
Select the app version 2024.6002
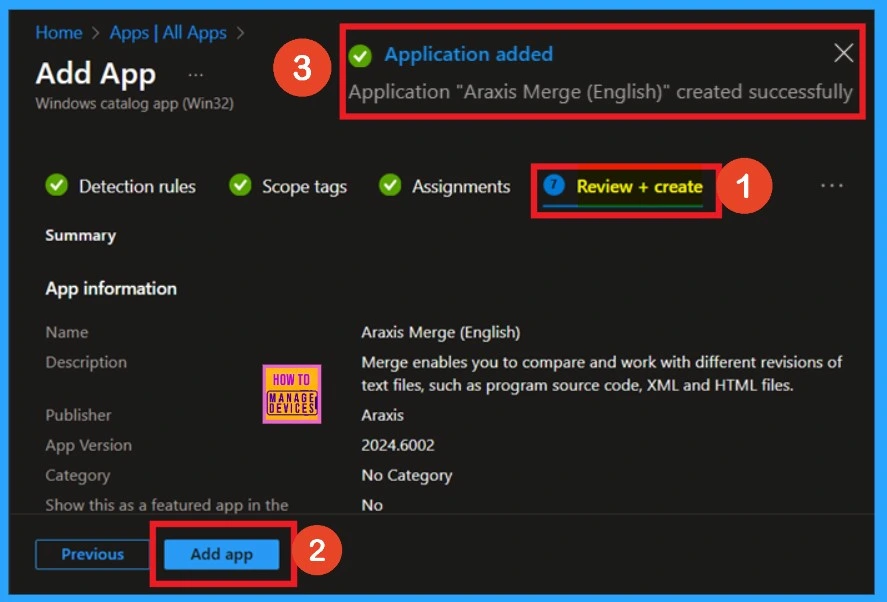click(x=398, y=445)
